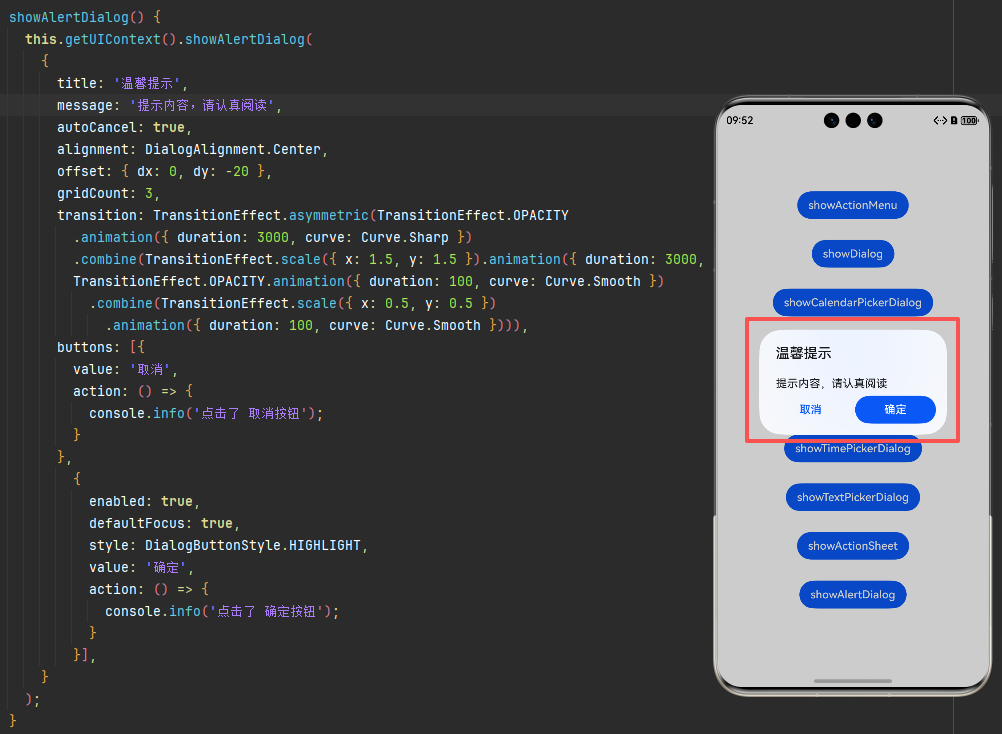The width and height of the screenshot is (1002, 734).
Task: Click the value: '确定' code line
Action: [141, 567]
